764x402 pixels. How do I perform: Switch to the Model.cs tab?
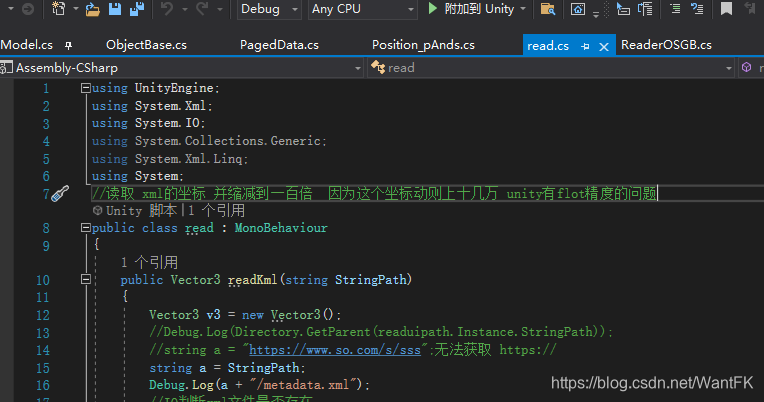(27, 45)
